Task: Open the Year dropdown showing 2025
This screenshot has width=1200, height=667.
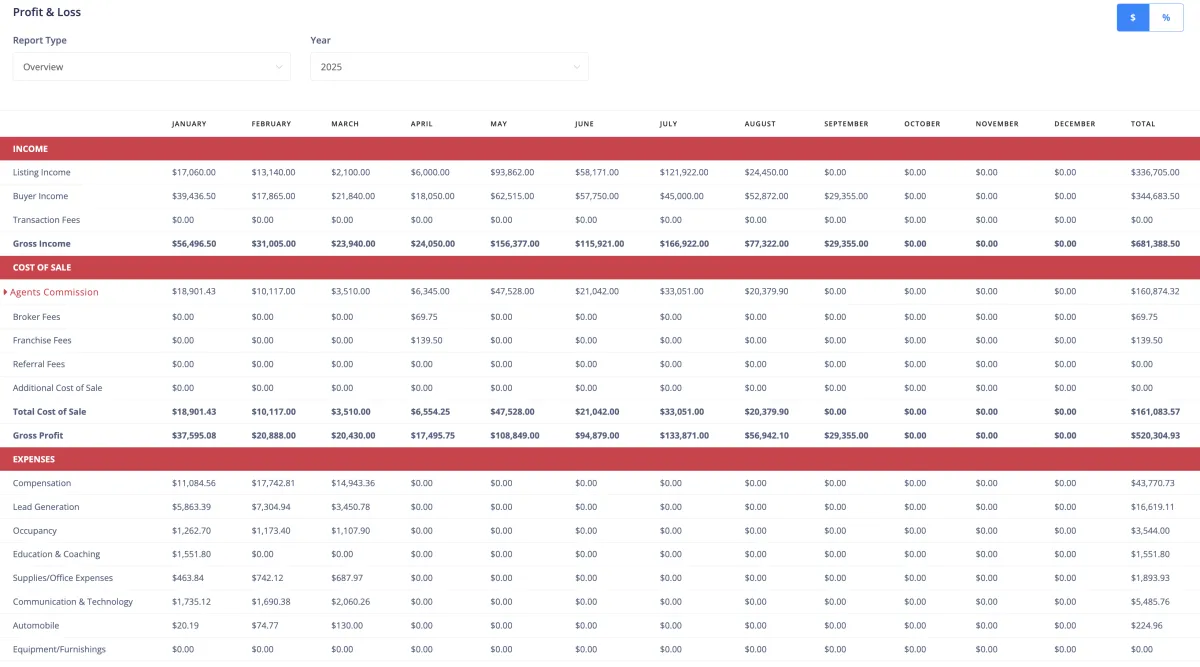Action: click(x=449, y=67)
